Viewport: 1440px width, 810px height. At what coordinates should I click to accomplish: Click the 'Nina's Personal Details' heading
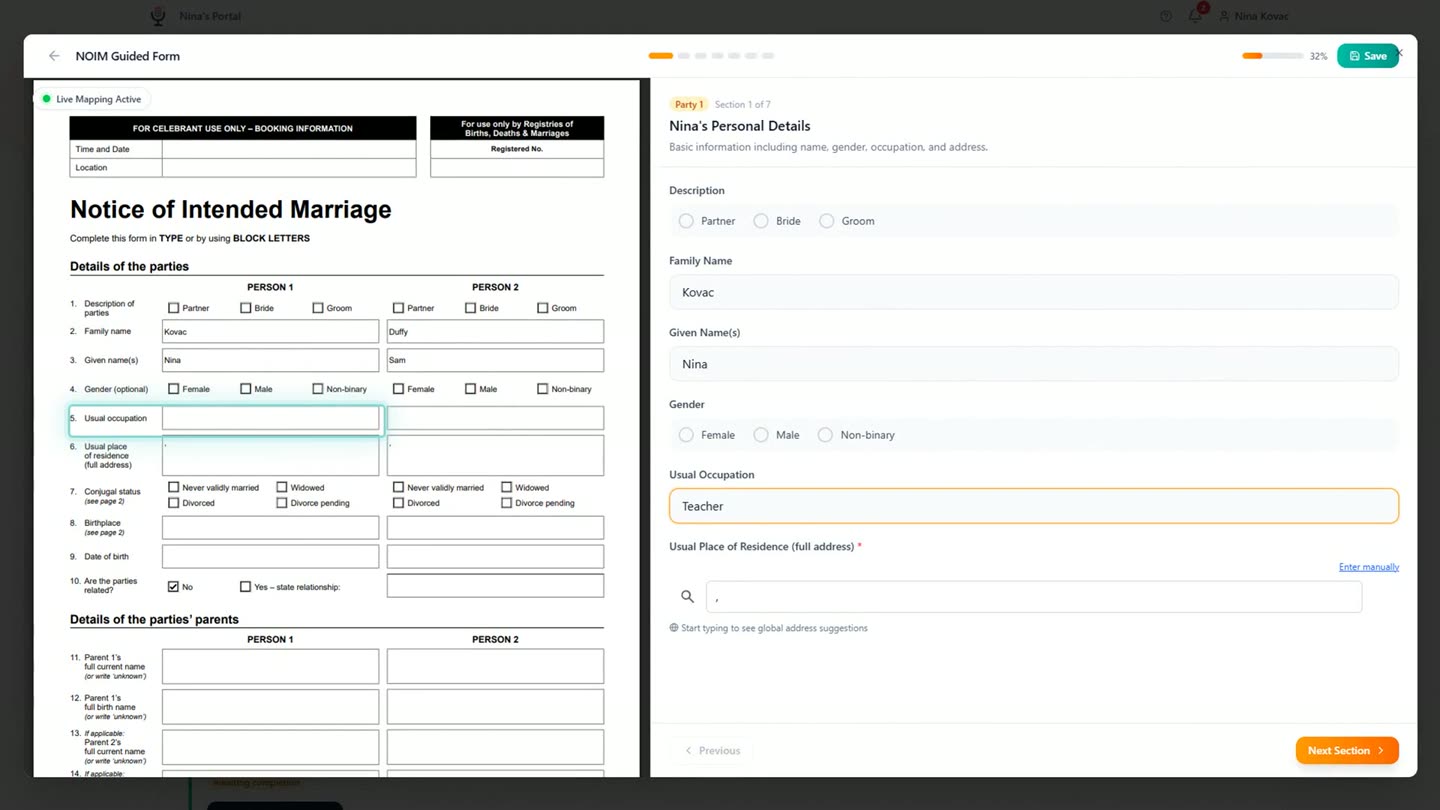tap(740, 126)
